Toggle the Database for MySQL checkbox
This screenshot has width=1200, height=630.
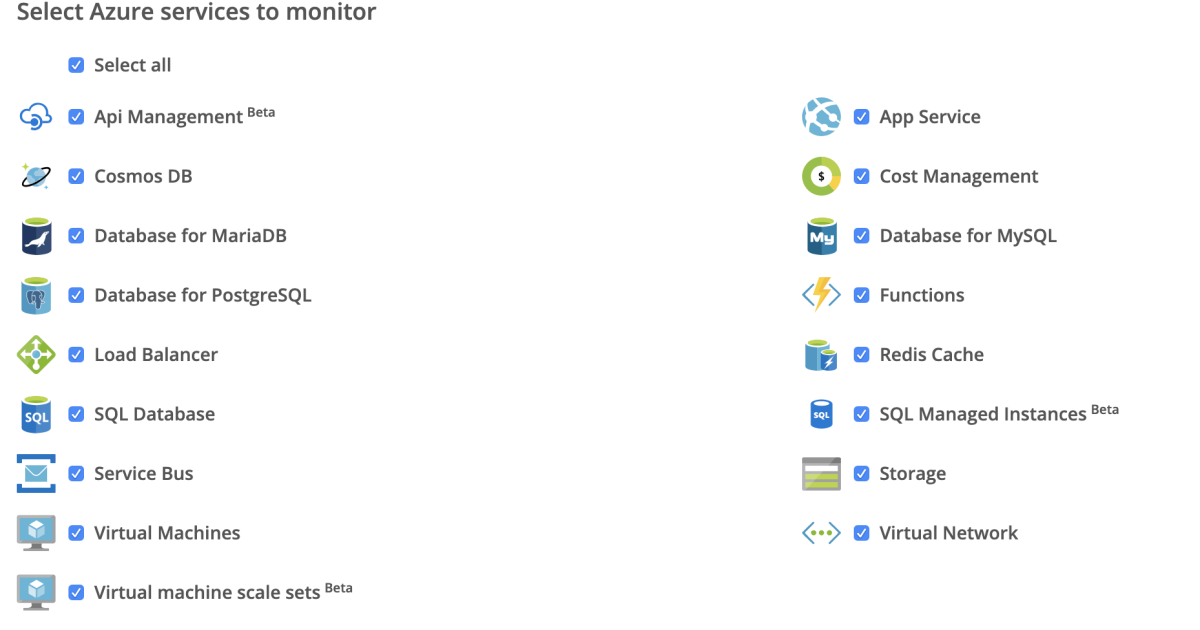(861, 236)
